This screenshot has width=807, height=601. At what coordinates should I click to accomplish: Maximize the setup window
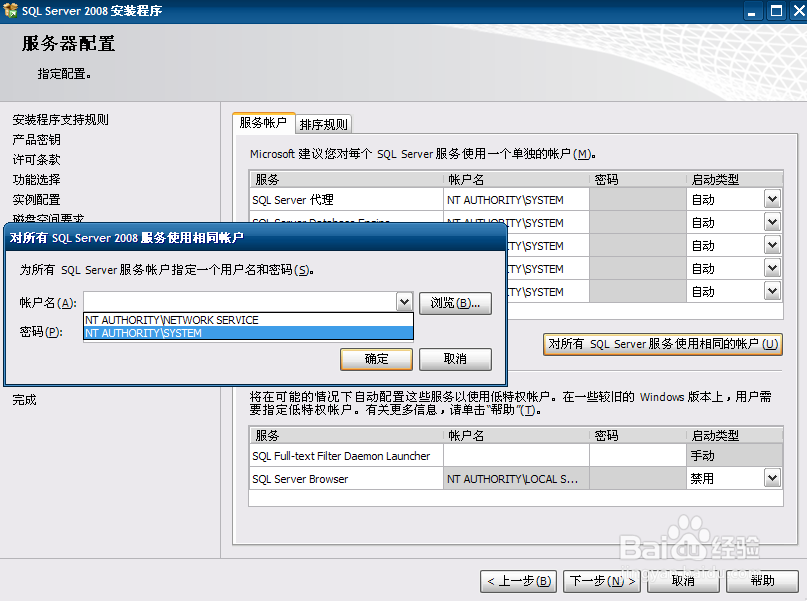coord(776,11)
